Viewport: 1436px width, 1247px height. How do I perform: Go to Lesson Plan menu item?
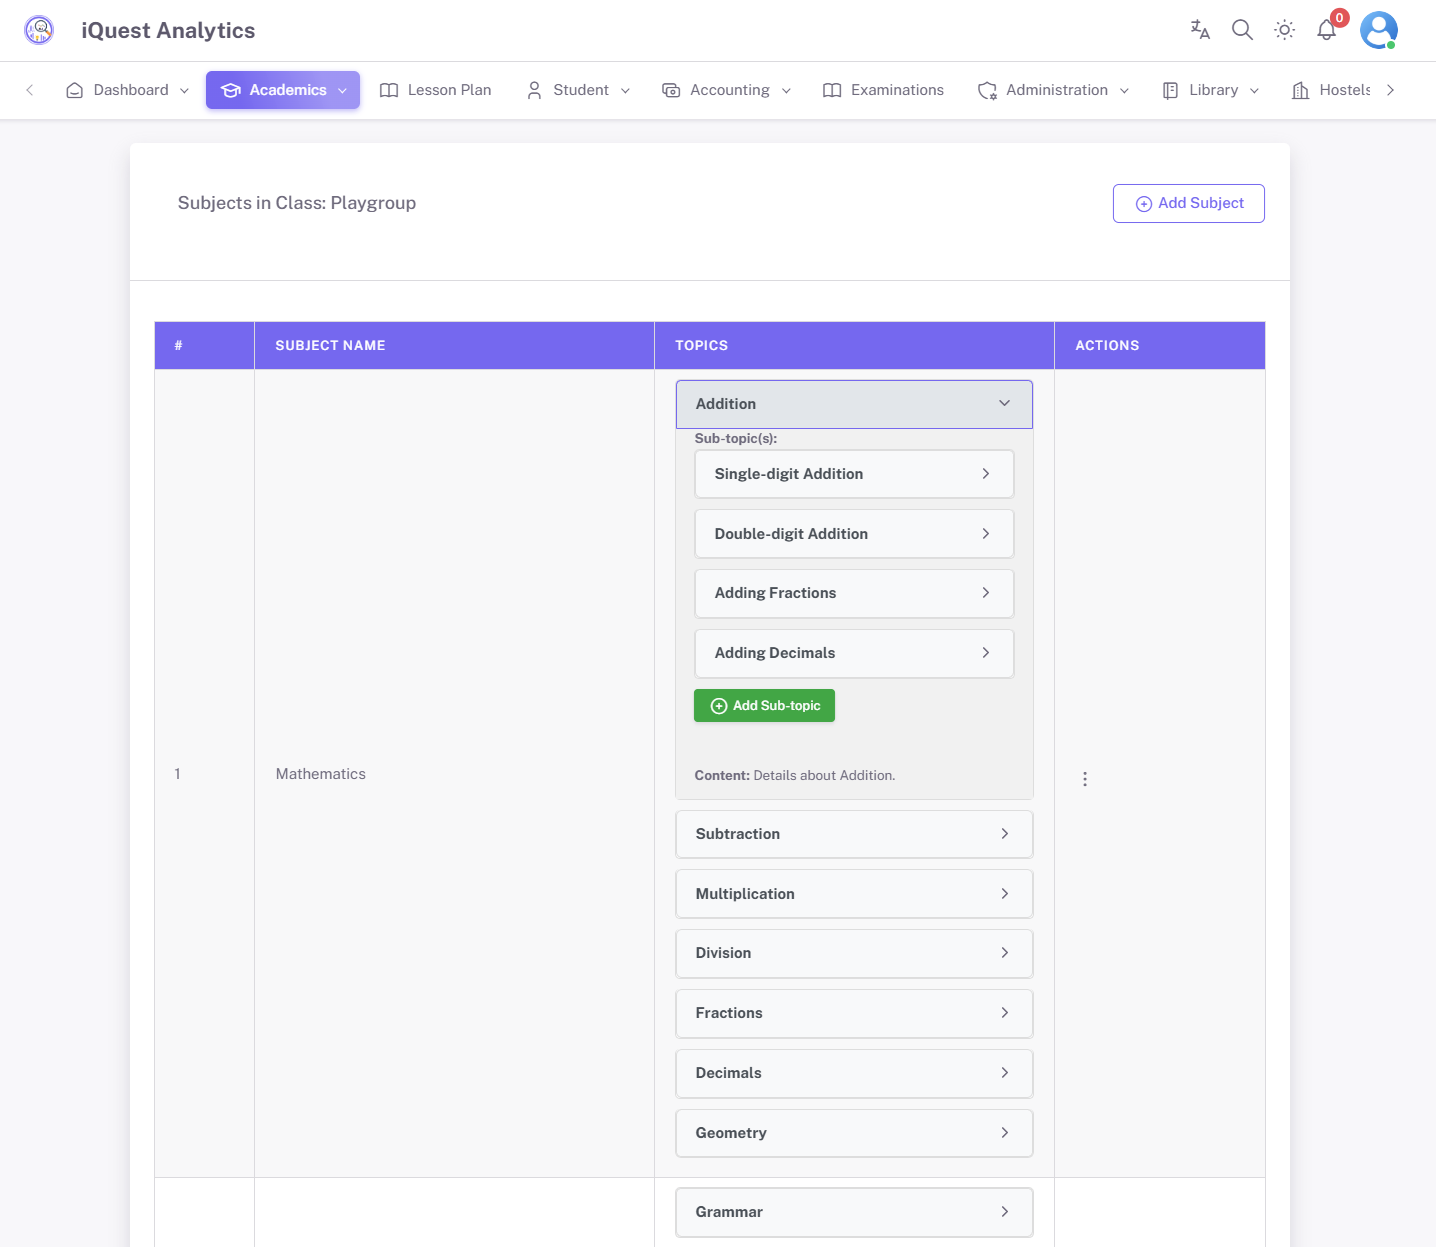tap(436, 90)
